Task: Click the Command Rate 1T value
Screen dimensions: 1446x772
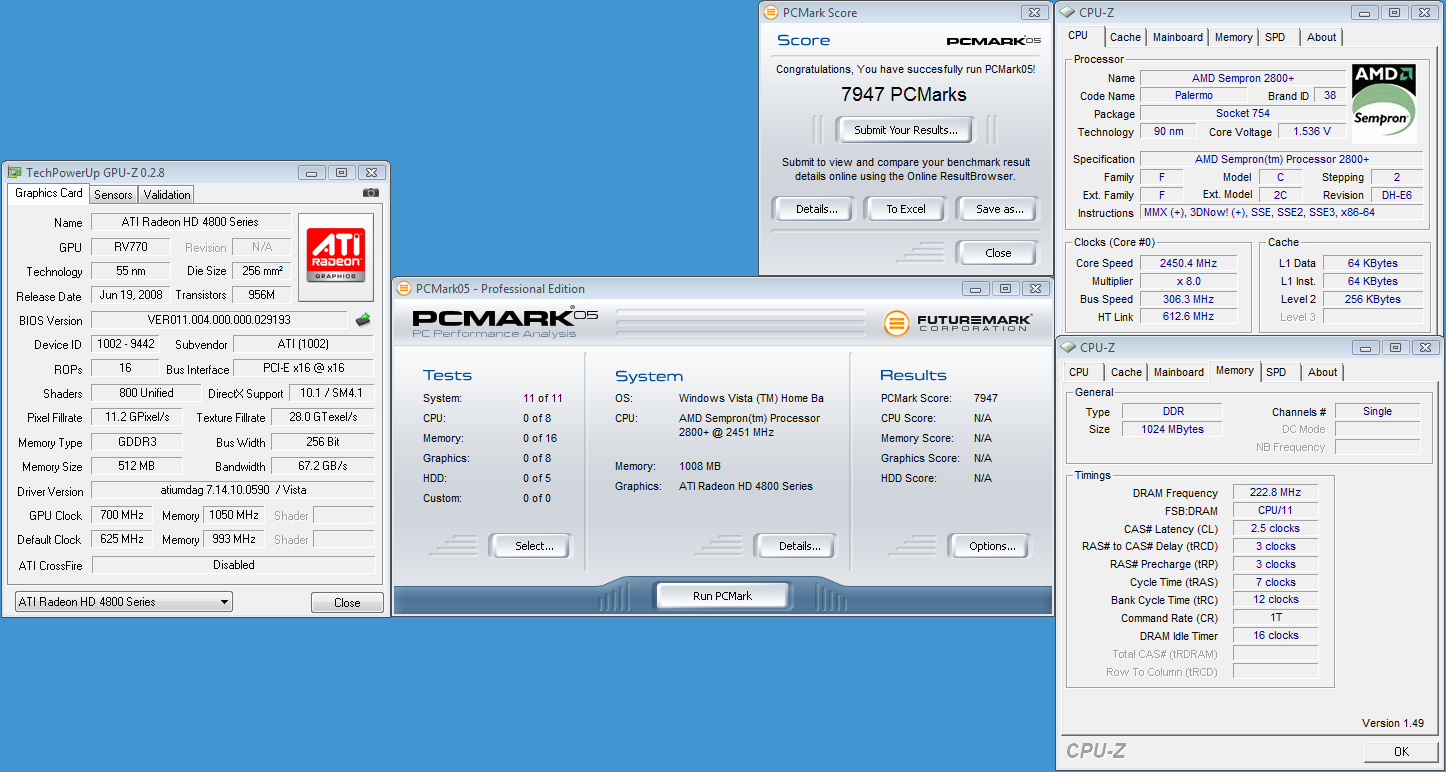Action: pyautogui.click(x=1275, y=618)
